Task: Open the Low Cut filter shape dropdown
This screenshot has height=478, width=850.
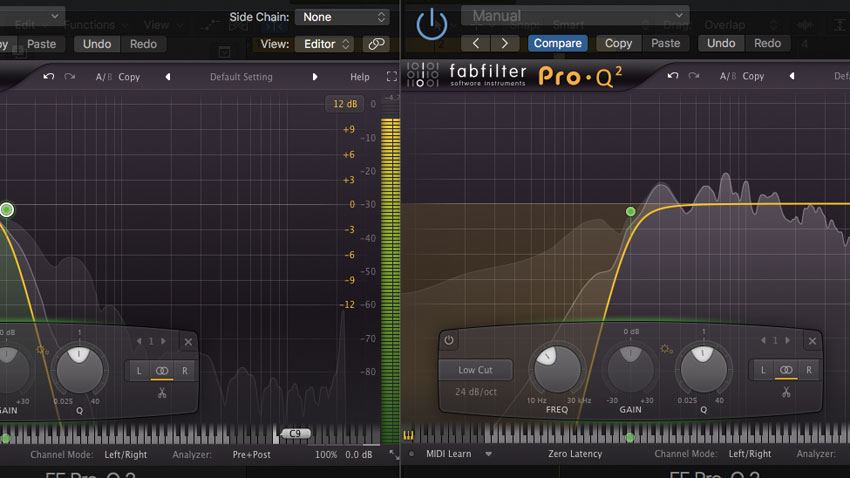Action: point(475,370)
